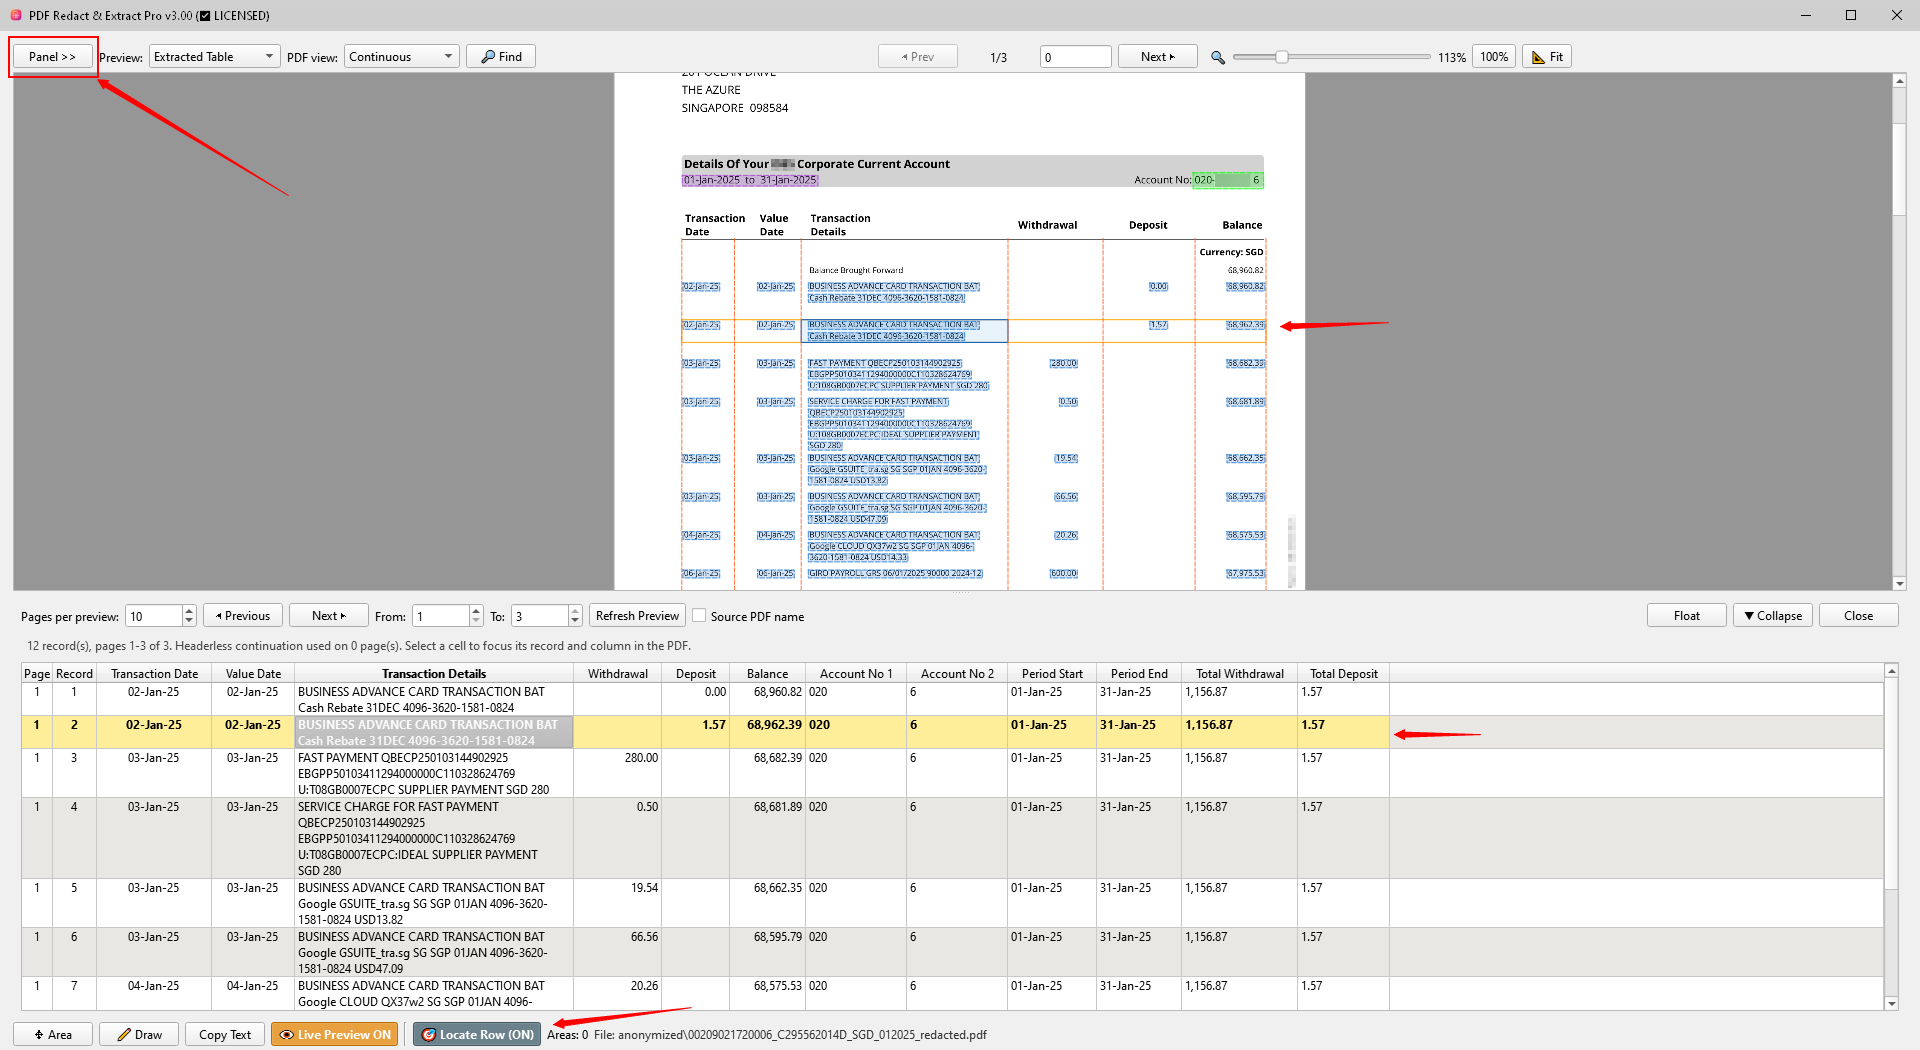This screenshot has width=1920, height=1050.
Task: Click the From page field
Action: coord(441,616)
